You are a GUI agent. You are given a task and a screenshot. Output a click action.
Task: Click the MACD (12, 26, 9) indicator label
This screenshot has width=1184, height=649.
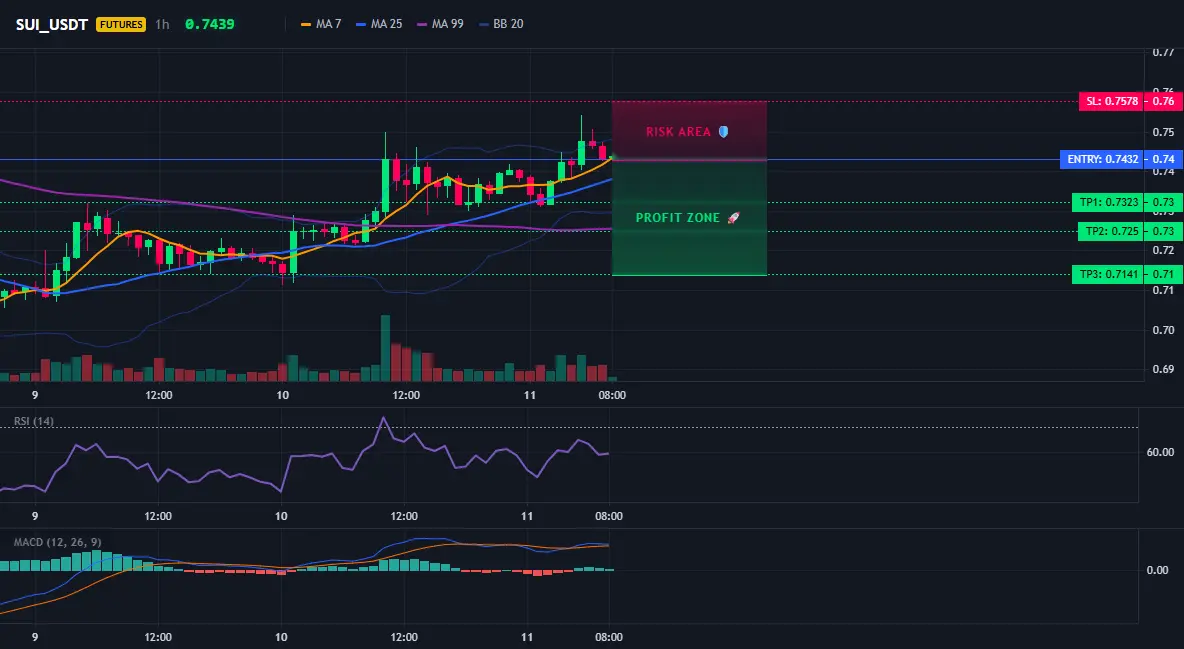pos(57,542)
